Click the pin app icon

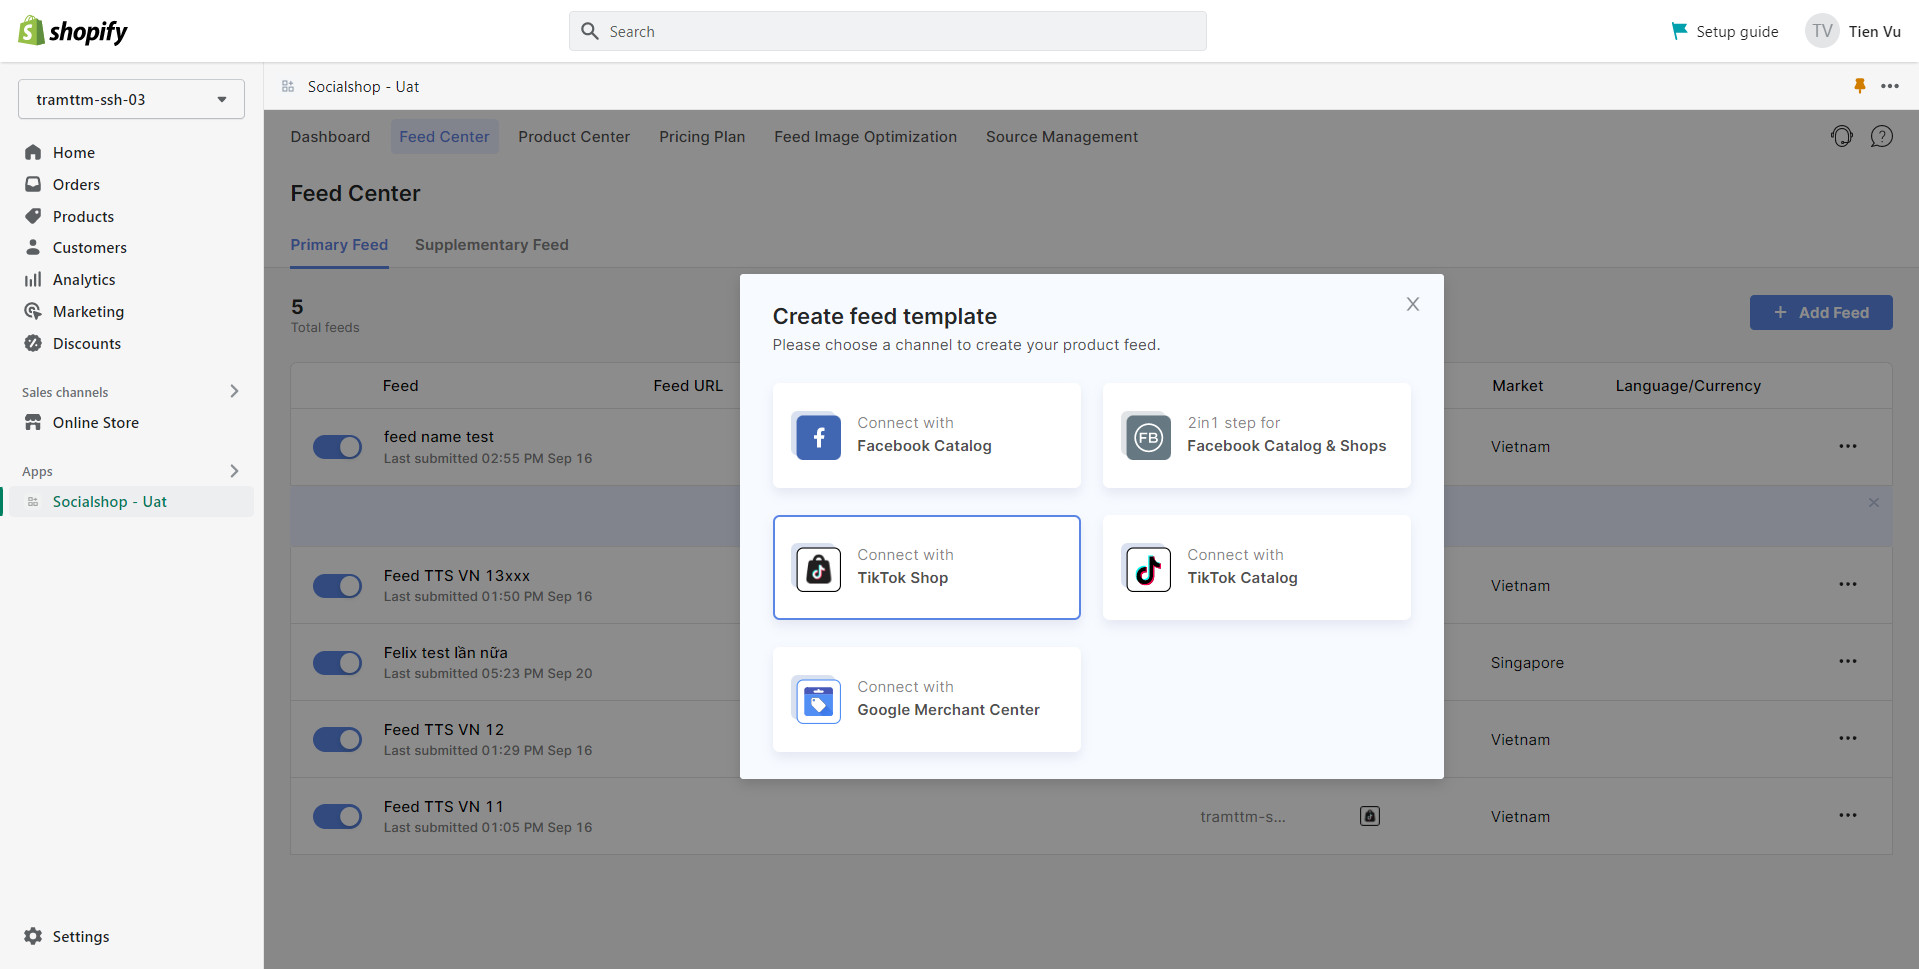coord(1859,86)
